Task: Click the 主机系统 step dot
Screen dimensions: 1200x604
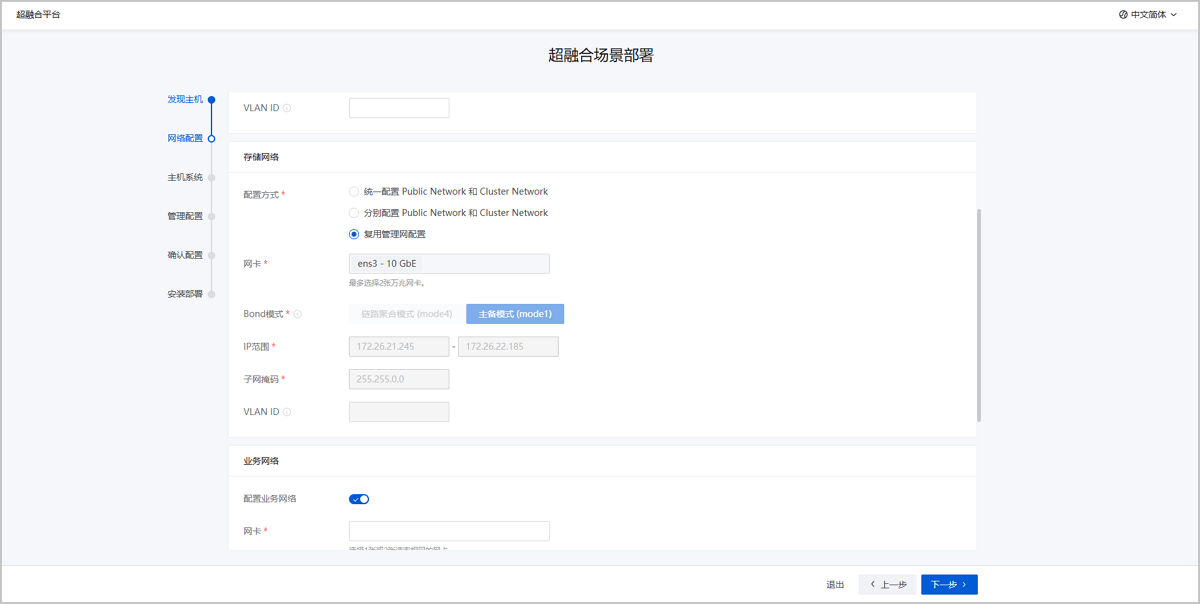Action: [x=212, y=178]
